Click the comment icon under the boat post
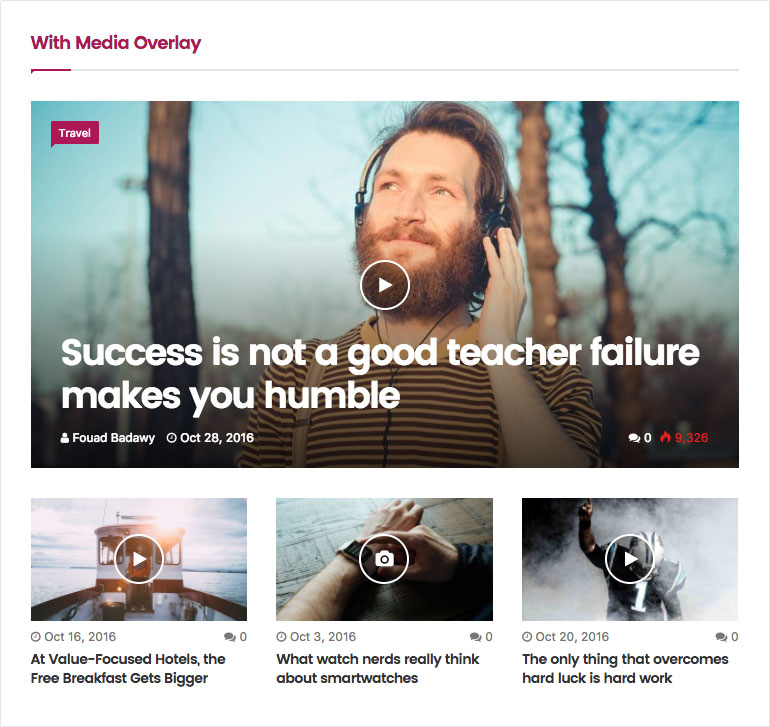The width and height of the screenshot is (770, 727). tap(230, 637)
